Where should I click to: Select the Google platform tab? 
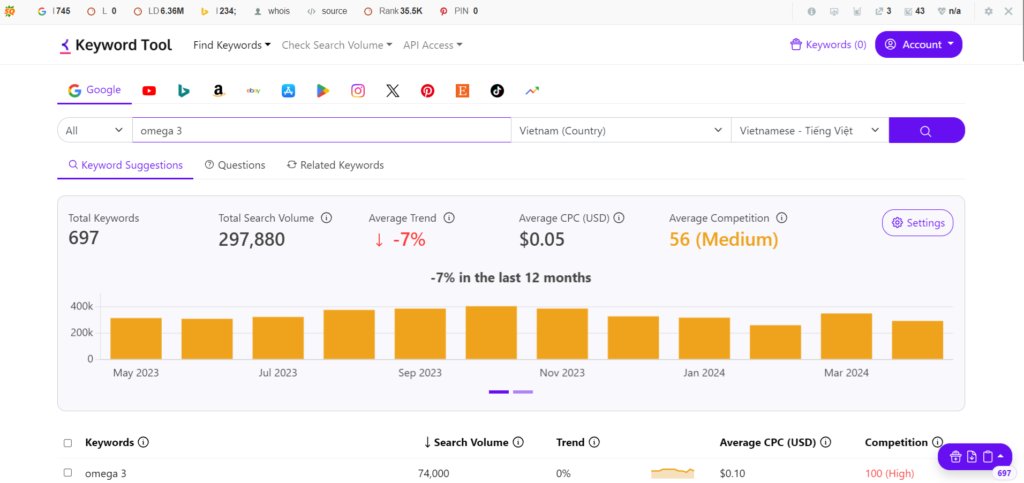pyautogui.click(x=95, y=90)
